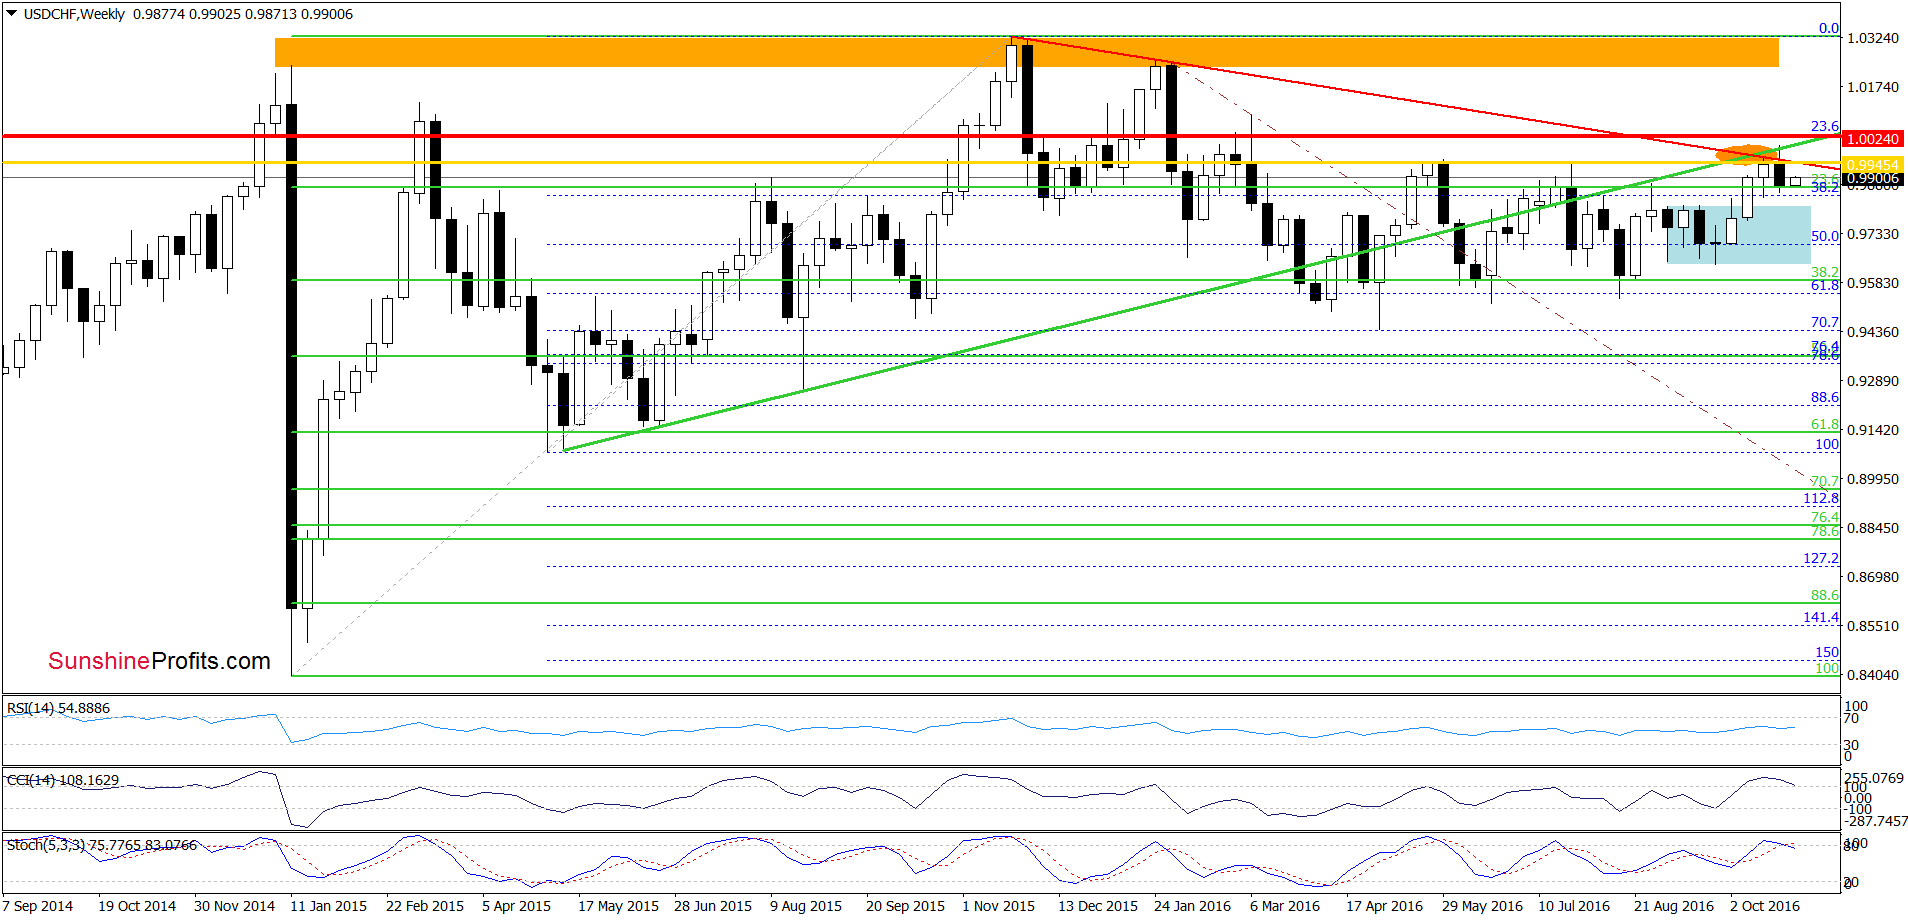This screenshot has width=1908, height=920.
Task: Select the 127.2 Fibonacci level label
Action: tap(1821, 558)
